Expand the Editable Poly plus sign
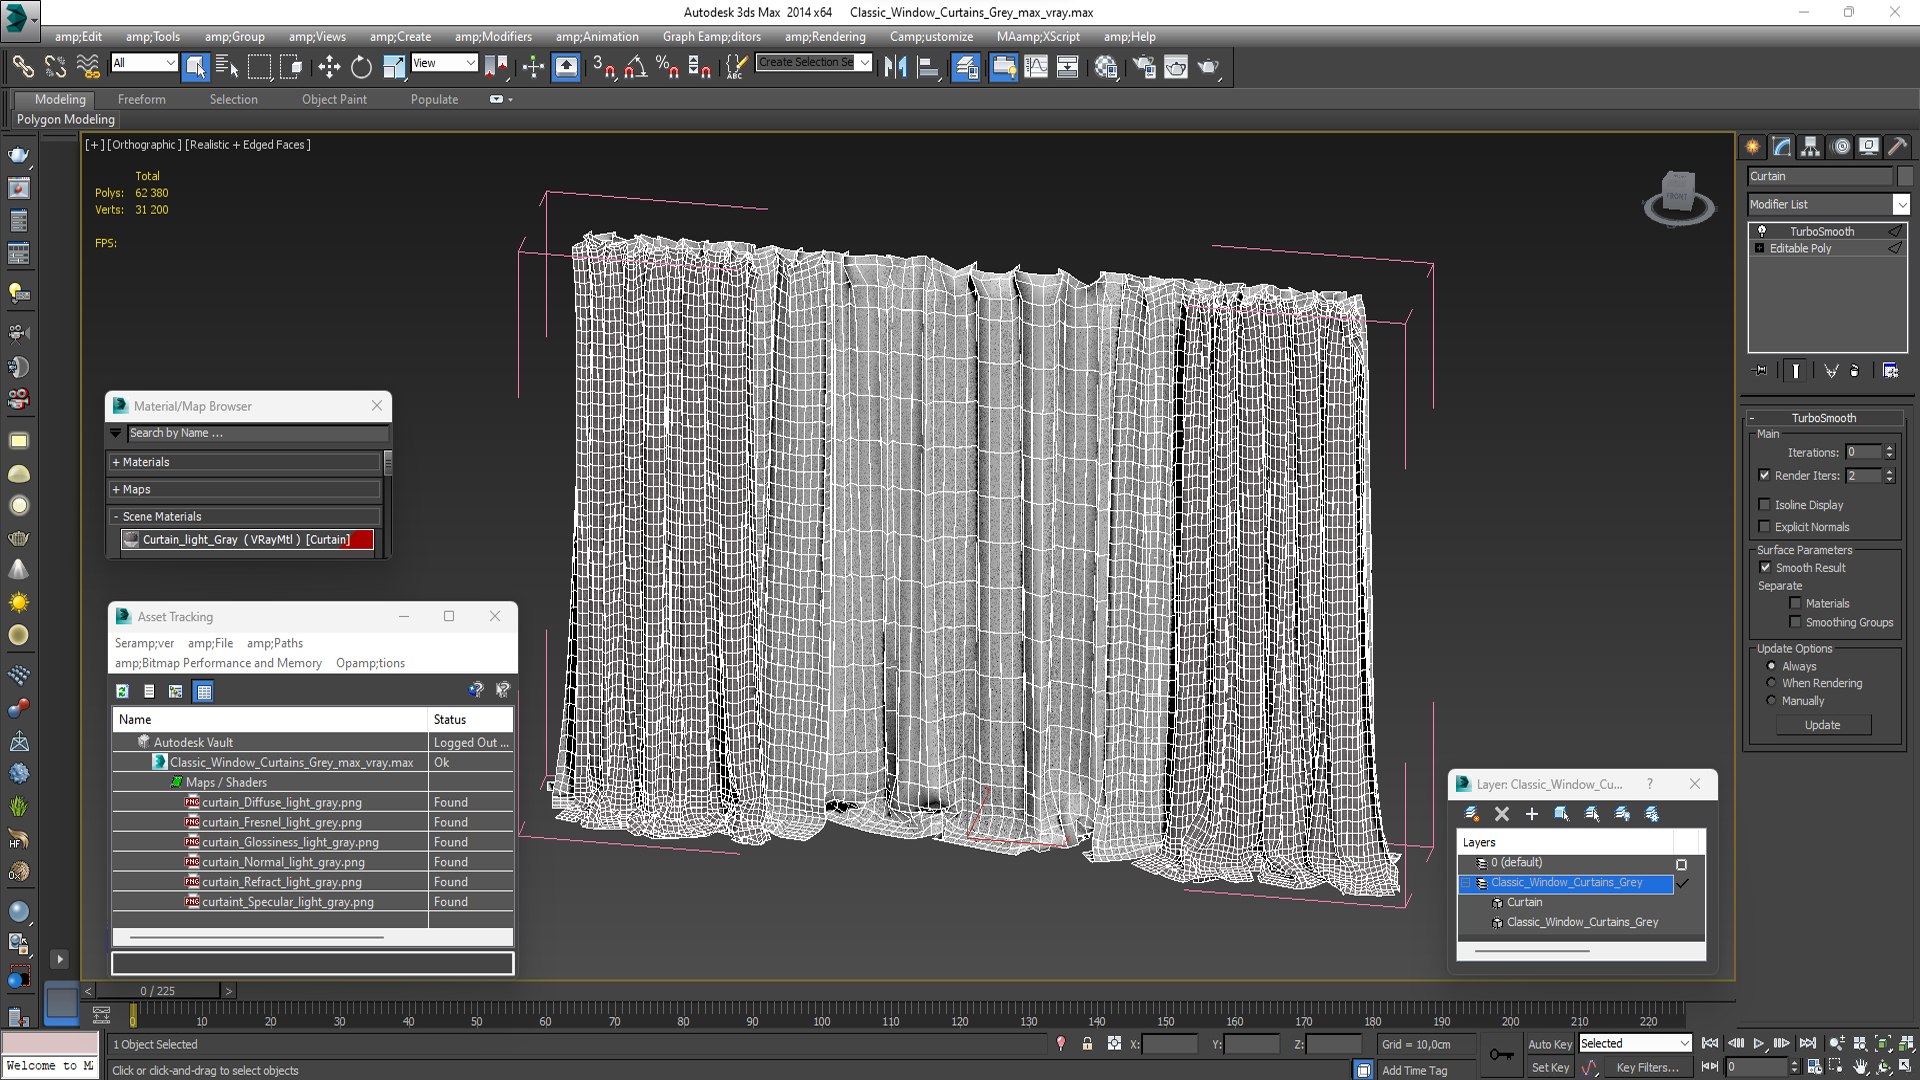 [x=1759, y=248]
